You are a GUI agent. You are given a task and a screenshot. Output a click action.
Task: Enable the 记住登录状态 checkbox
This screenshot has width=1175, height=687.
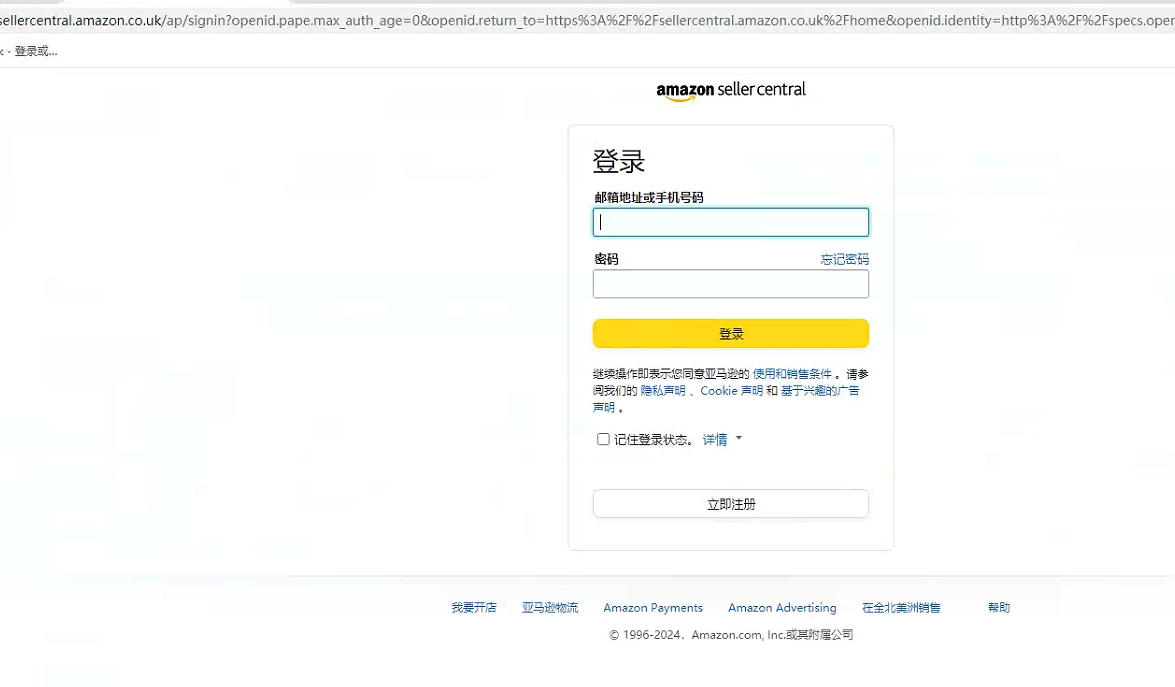(x=603, y=439)
